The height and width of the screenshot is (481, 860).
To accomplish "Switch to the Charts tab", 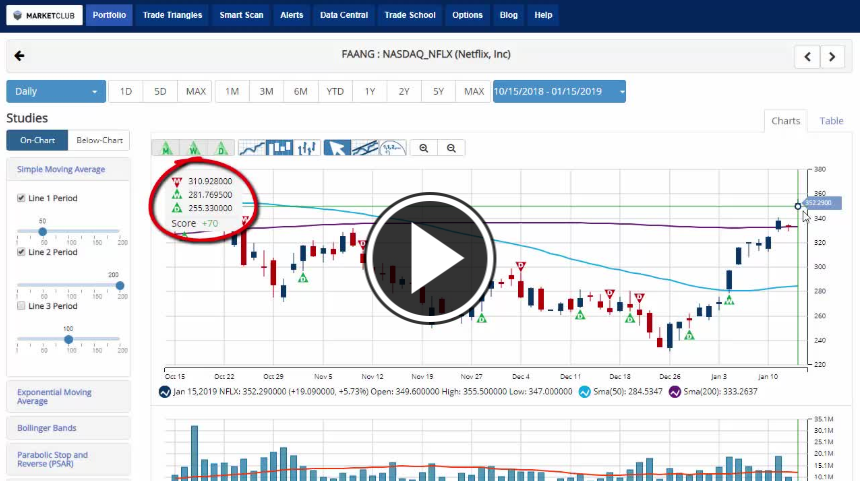I will click(x=785, y=121).
